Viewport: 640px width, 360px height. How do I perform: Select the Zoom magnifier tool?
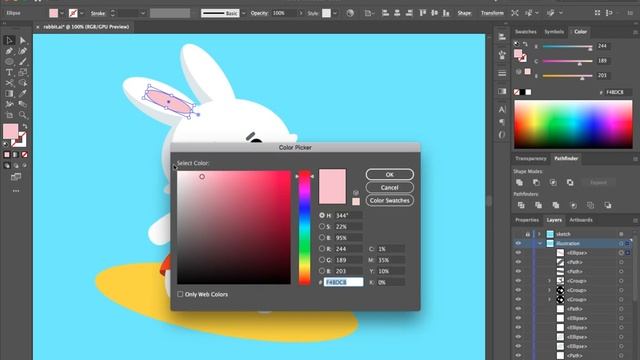[x=22, y=115]
